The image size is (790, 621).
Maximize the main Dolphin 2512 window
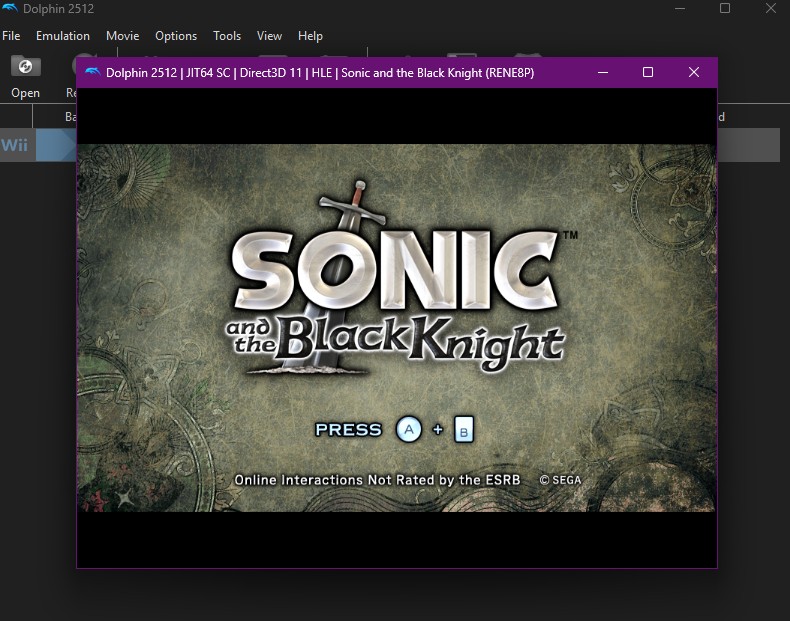[x=725, y=9]
